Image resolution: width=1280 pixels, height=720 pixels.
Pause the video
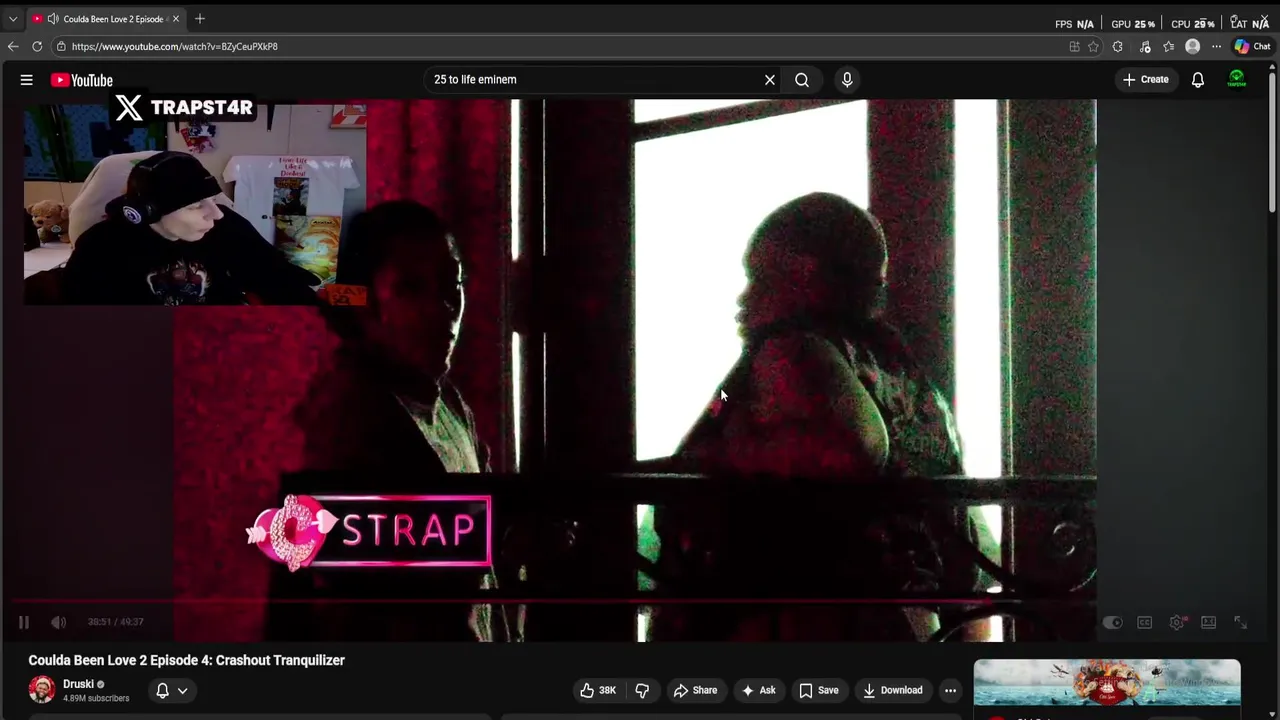click(24, 622)
